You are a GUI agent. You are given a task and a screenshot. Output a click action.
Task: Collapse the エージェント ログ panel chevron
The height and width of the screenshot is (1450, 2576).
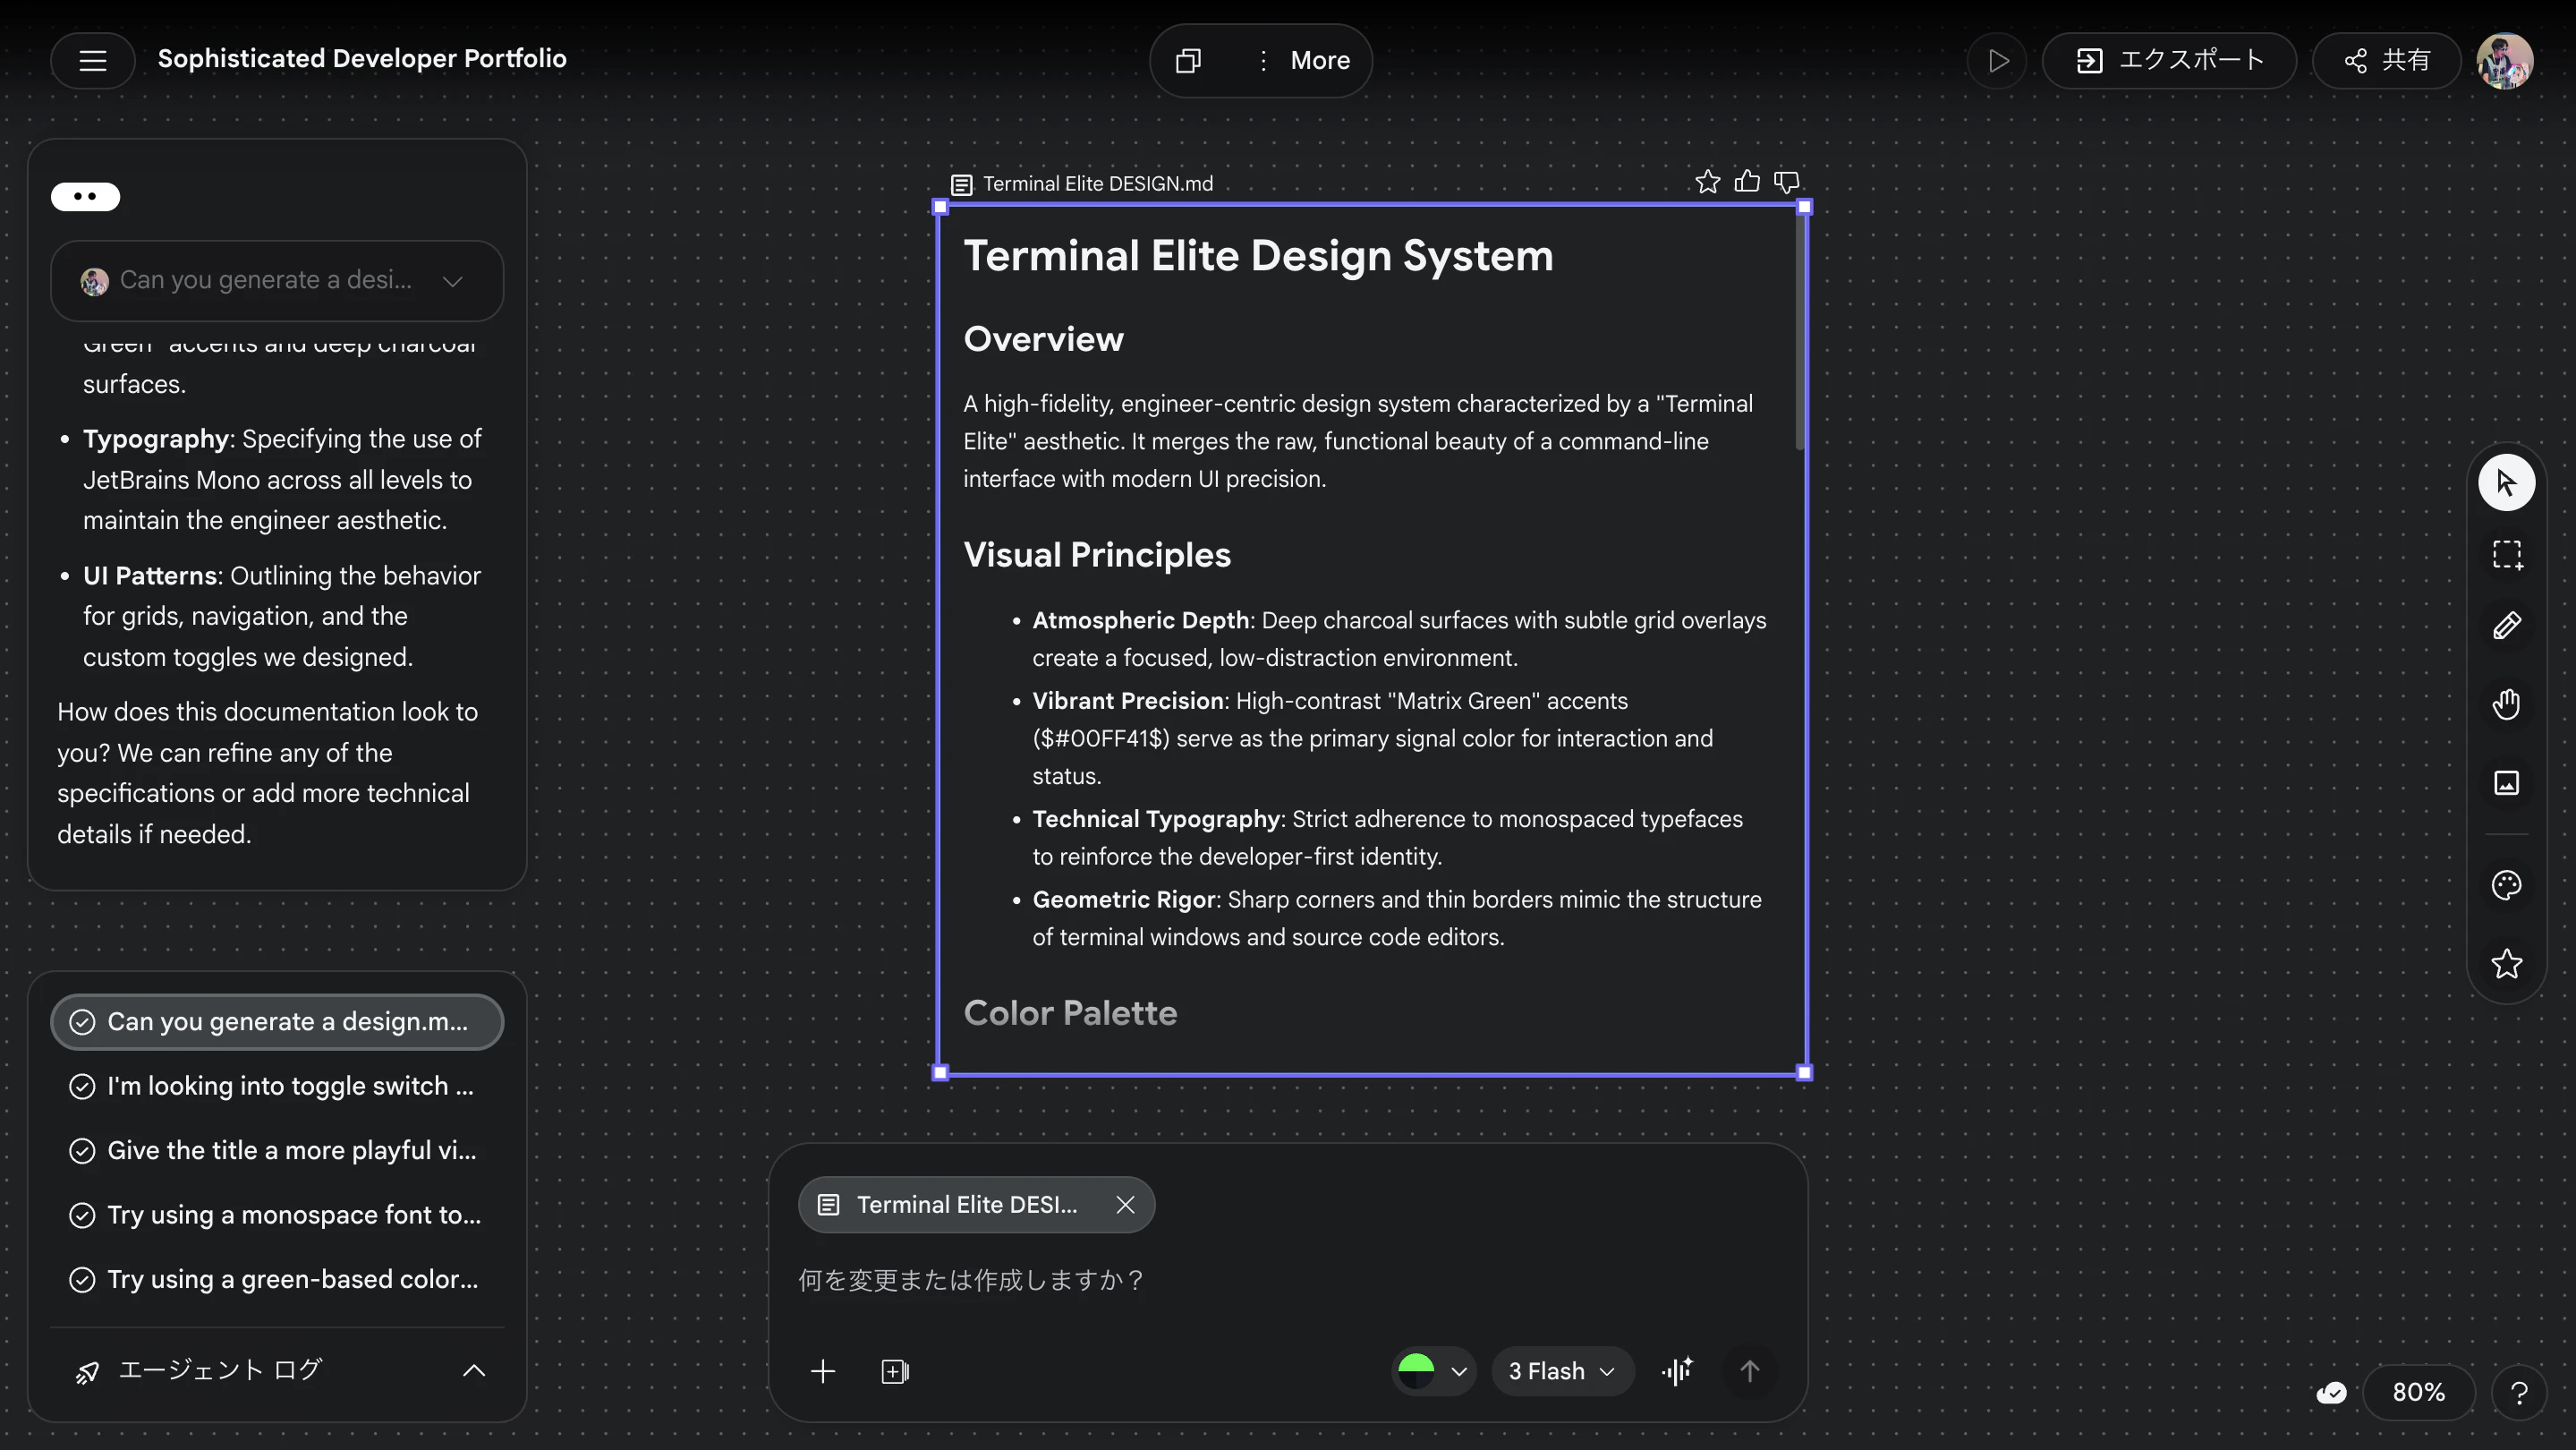point(474,1371)
